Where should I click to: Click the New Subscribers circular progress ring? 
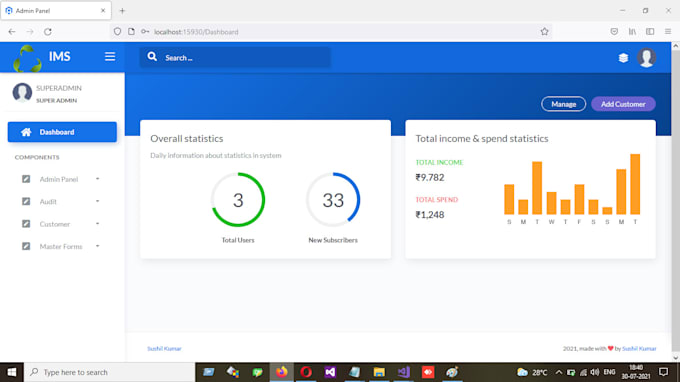pyautogui.click(x=333, y=199)
